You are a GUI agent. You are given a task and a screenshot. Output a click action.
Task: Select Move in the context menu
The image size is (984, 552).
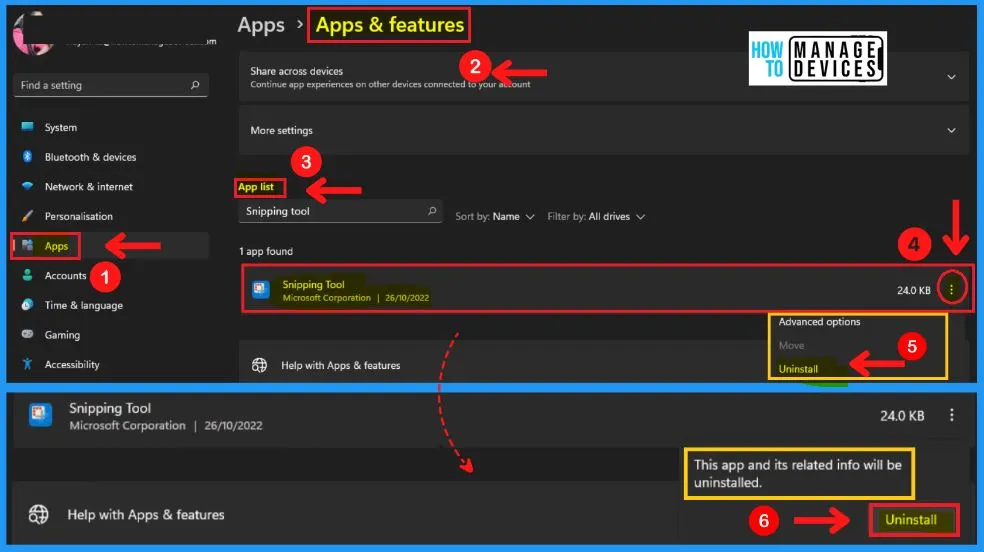pyautogui.click(x=791, y=346)
